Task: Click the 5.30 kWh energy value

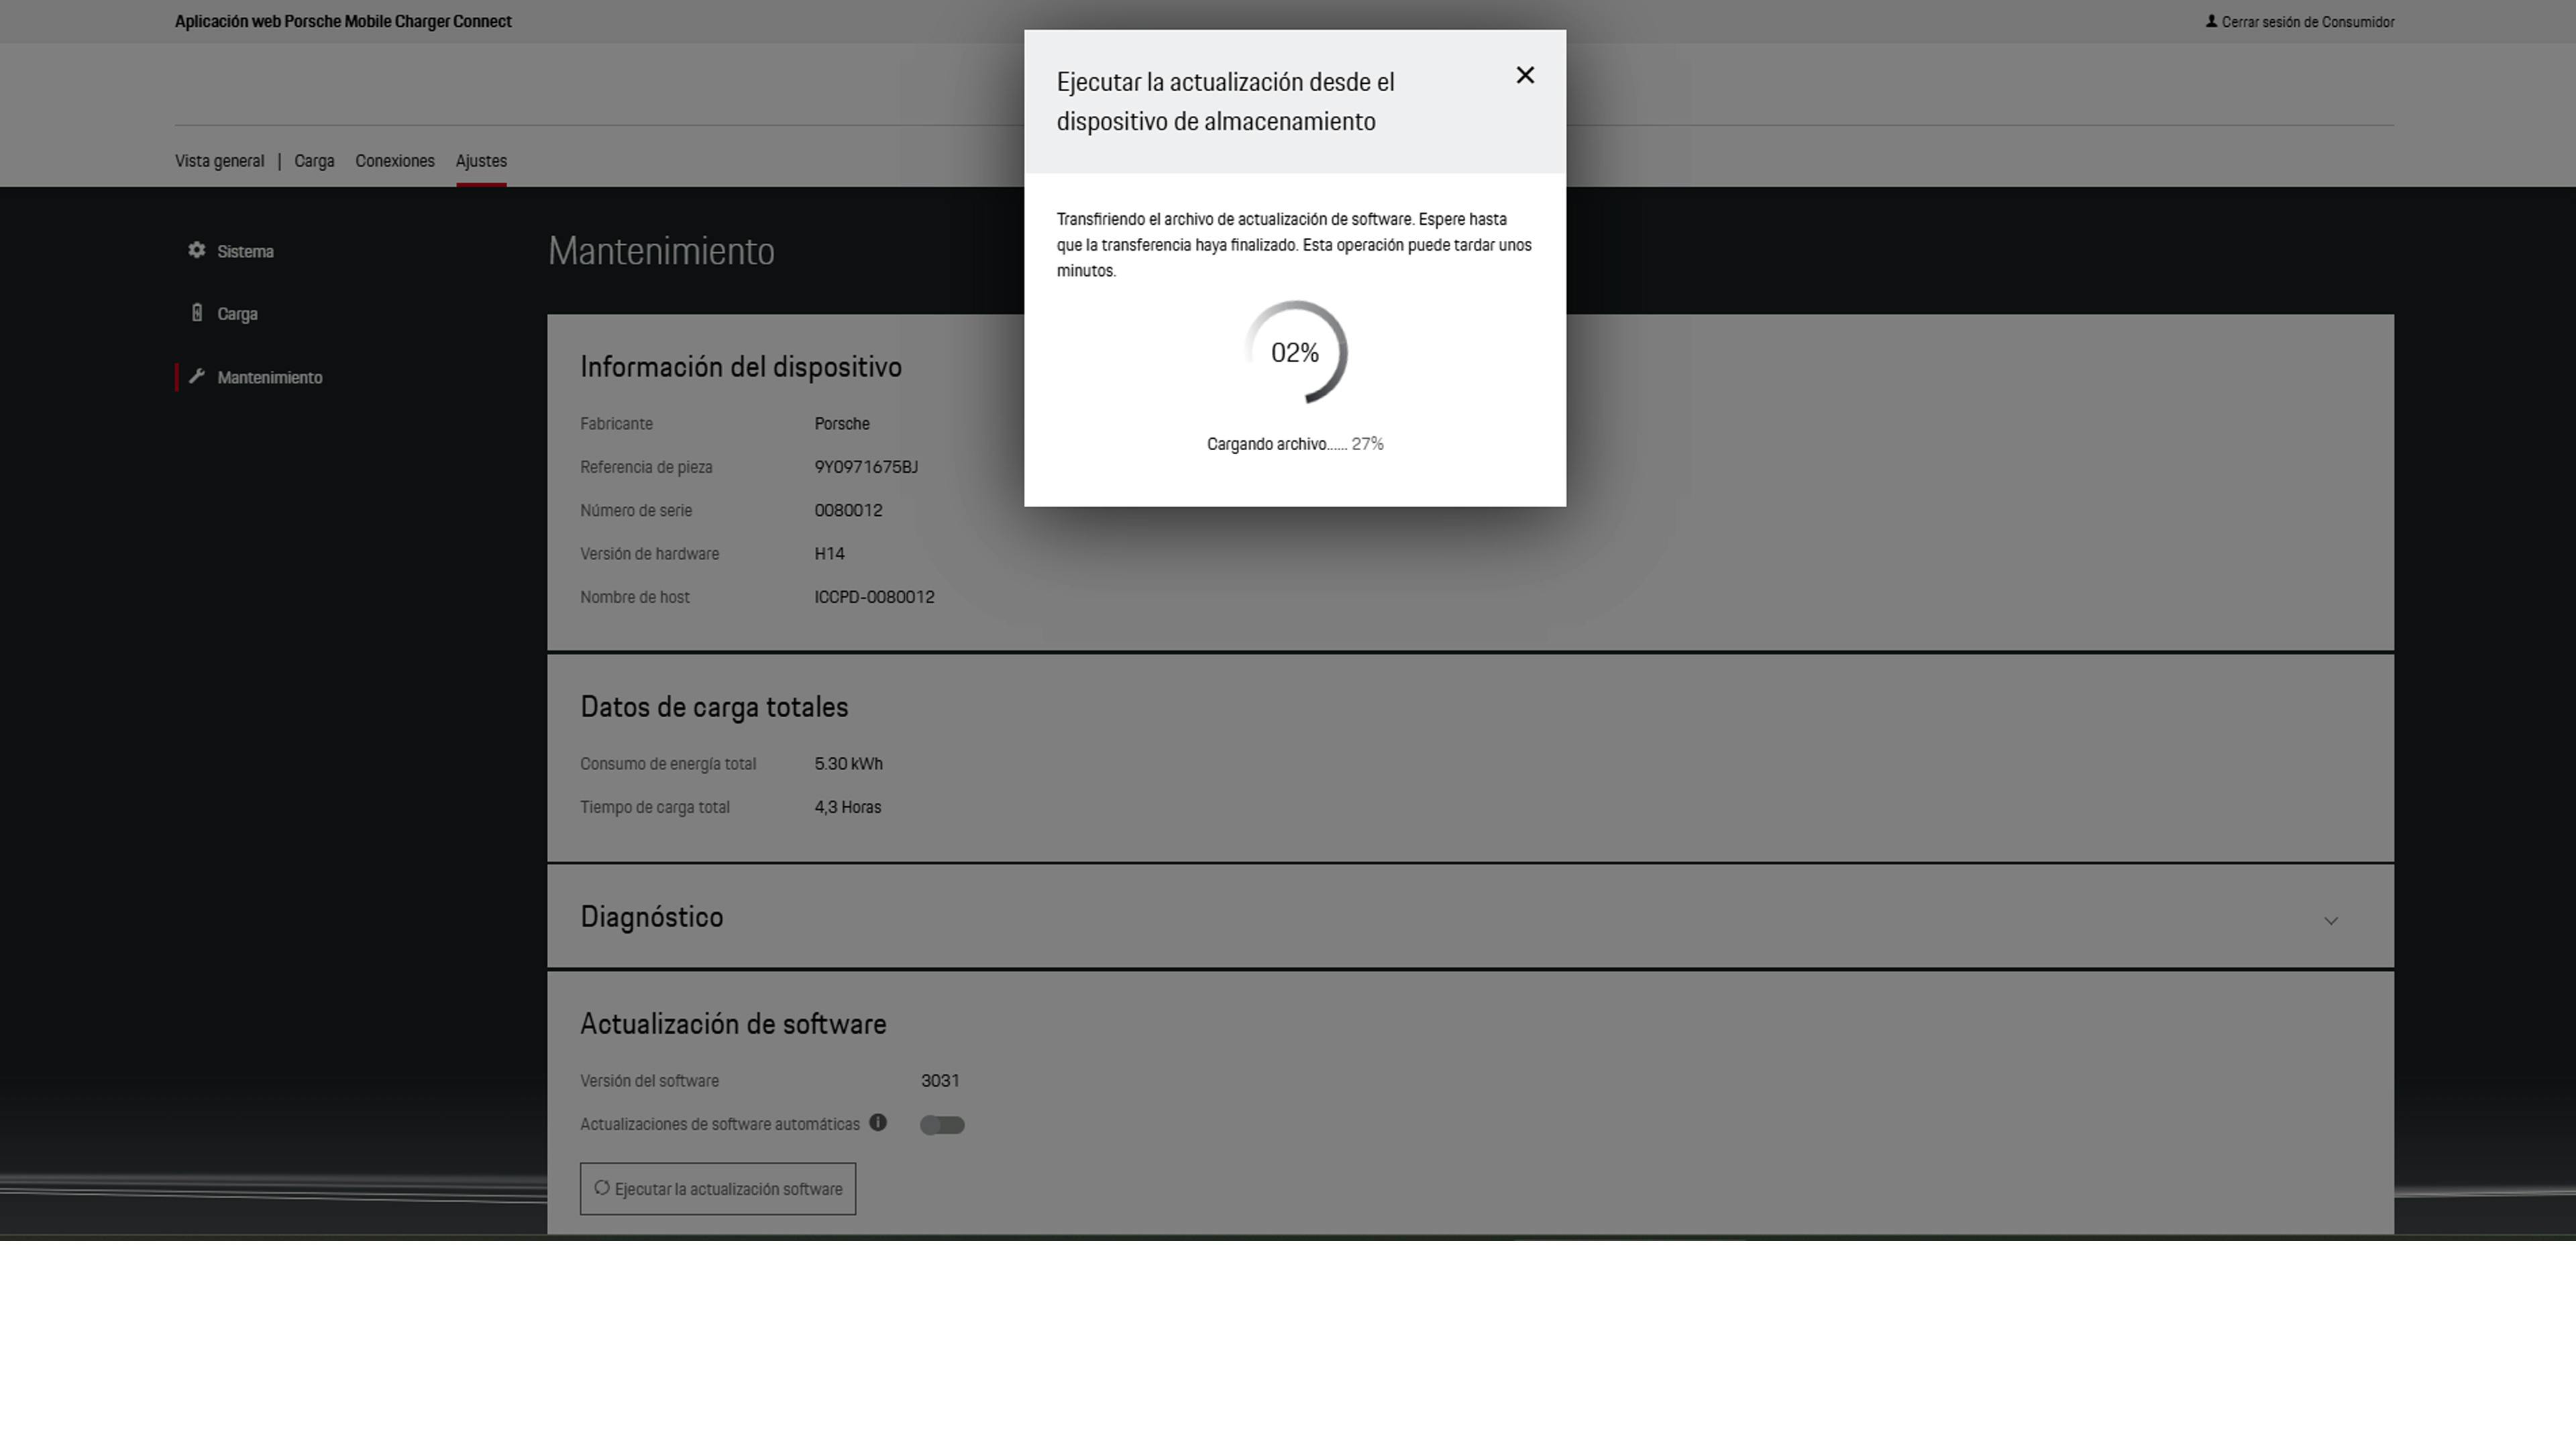Action: 848,764
